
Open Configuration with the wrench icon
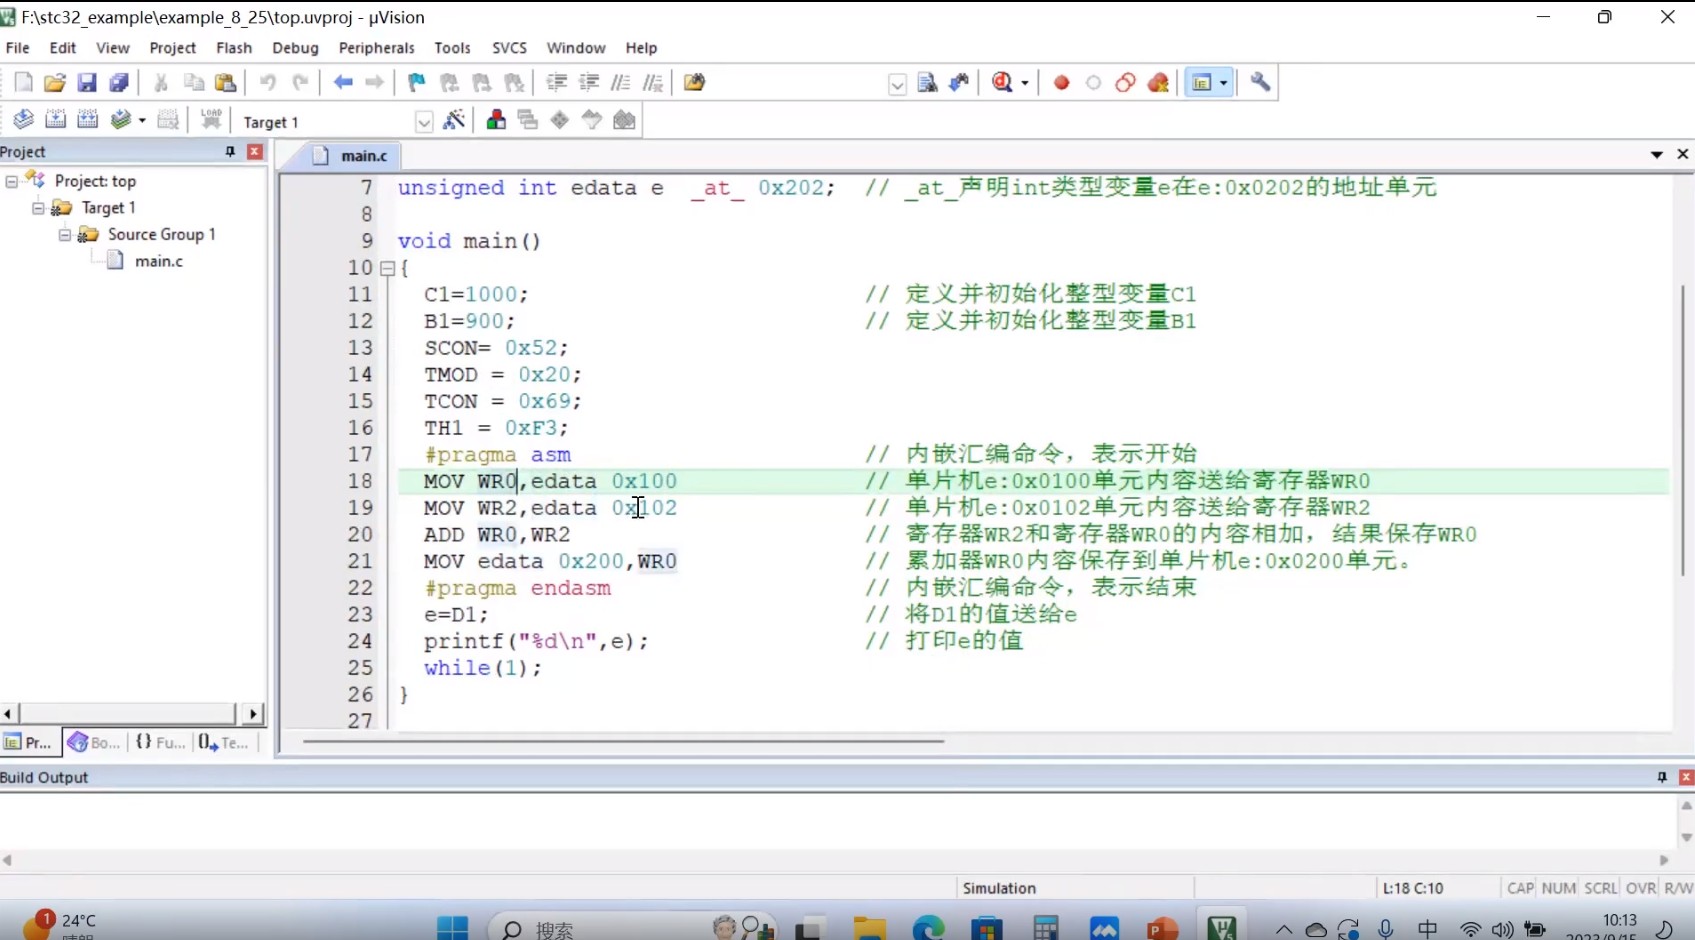coord(1260,83)
